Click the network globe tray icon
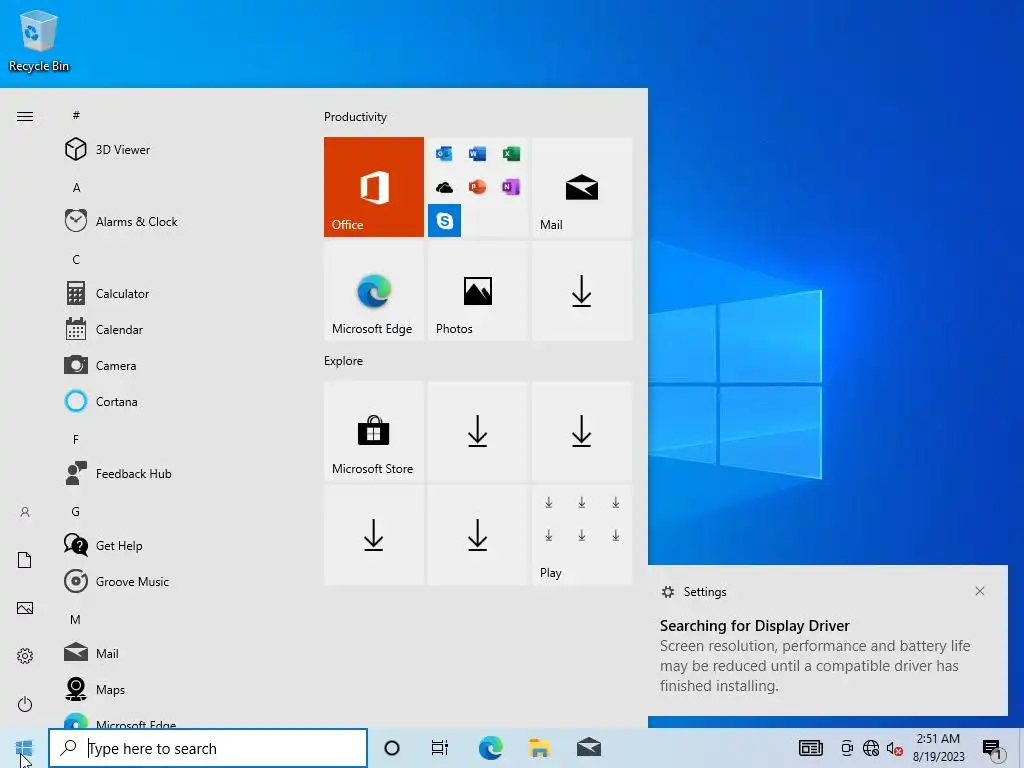The image size is (1024, 768). click(871, 748)
